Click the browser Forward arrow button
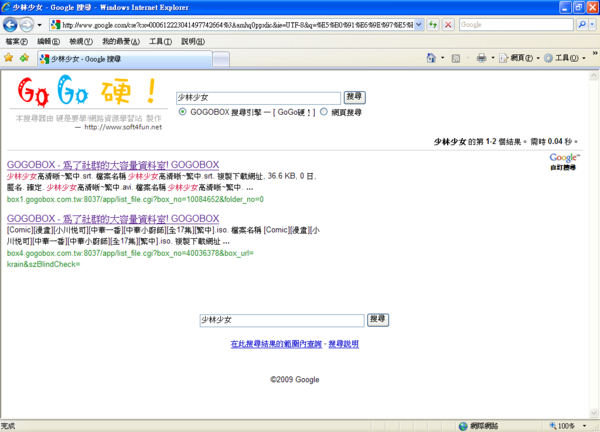The image size is (600, 432). 26,25
